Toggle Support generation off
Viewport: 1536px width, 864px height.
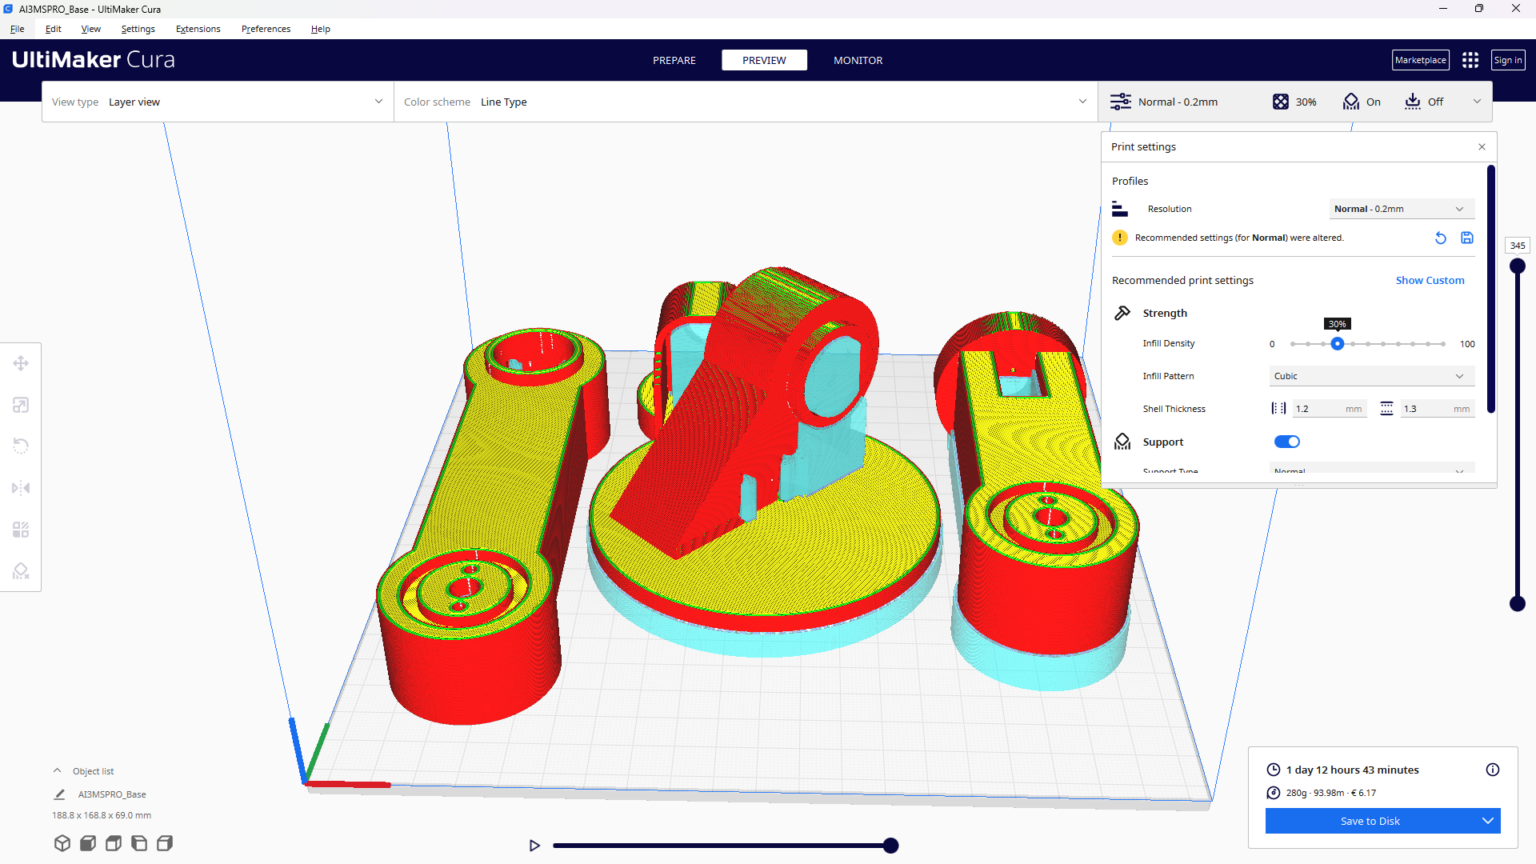point(1286,441)
